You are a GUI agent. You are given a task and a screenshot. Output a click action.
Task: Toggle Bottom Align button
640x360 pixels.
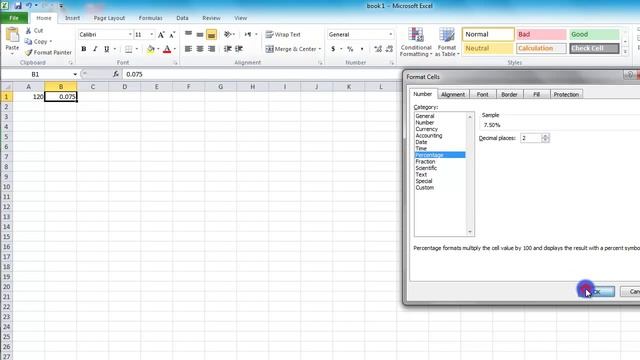(x=211, y=35)
